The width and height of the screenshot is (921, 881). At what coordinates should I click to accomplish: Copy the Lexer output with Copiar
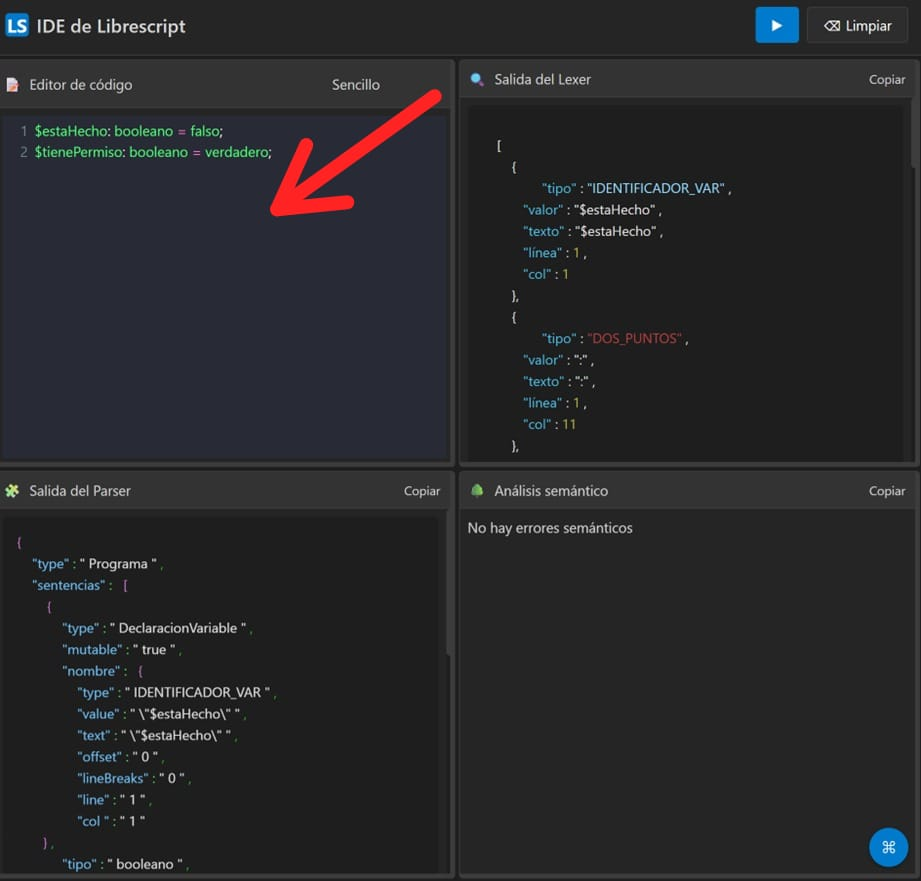pyautogui.click(x=886, y=79)
